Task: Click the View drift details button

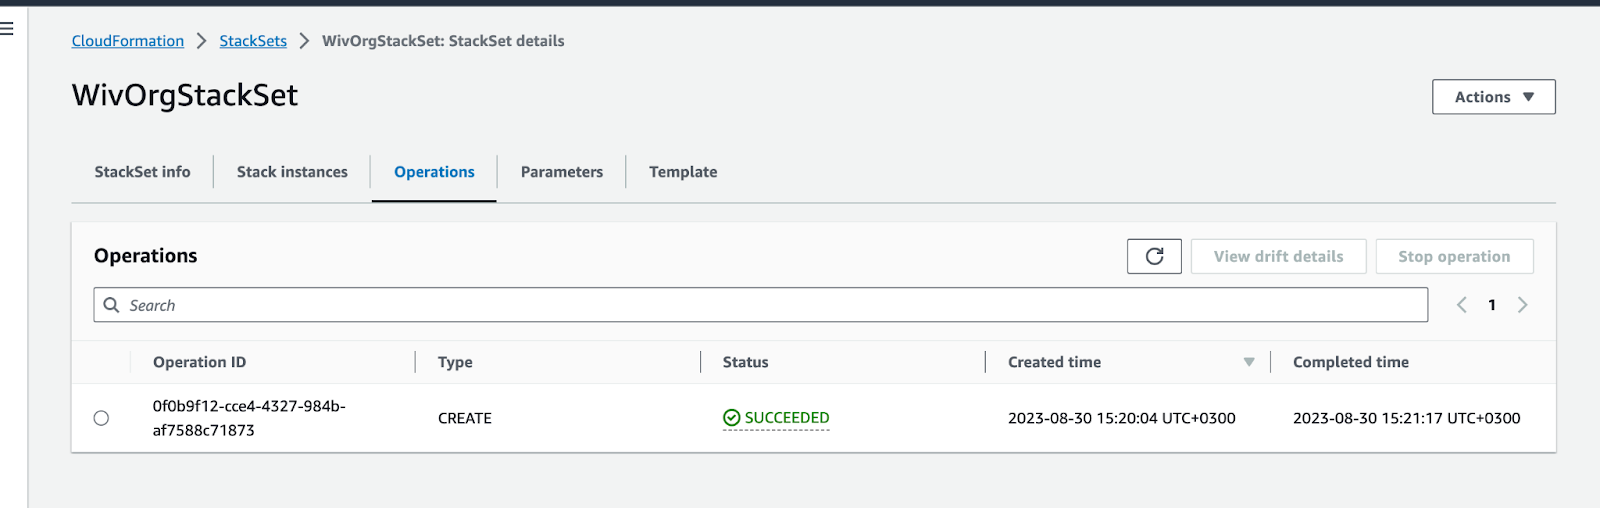Action: [1278, 256]
